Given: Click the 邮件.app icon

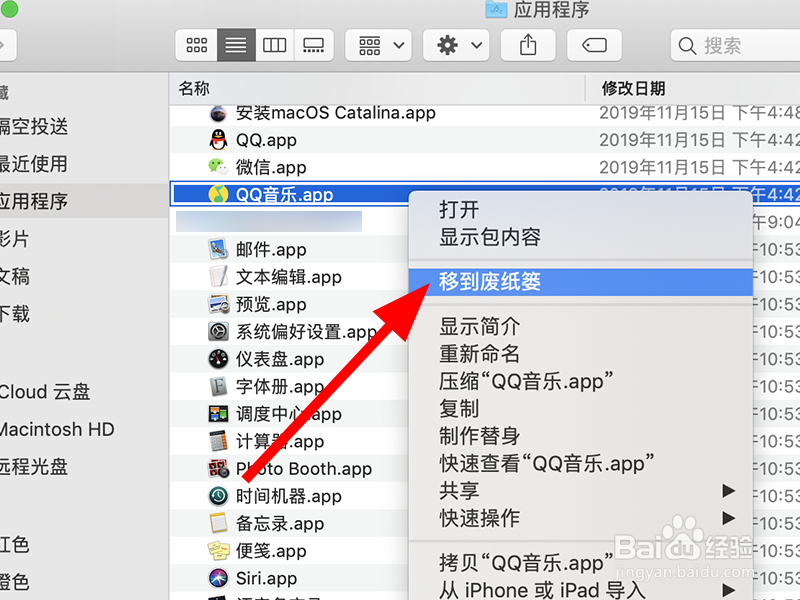Looking at the screenshot, I should [x=218, y=249].
